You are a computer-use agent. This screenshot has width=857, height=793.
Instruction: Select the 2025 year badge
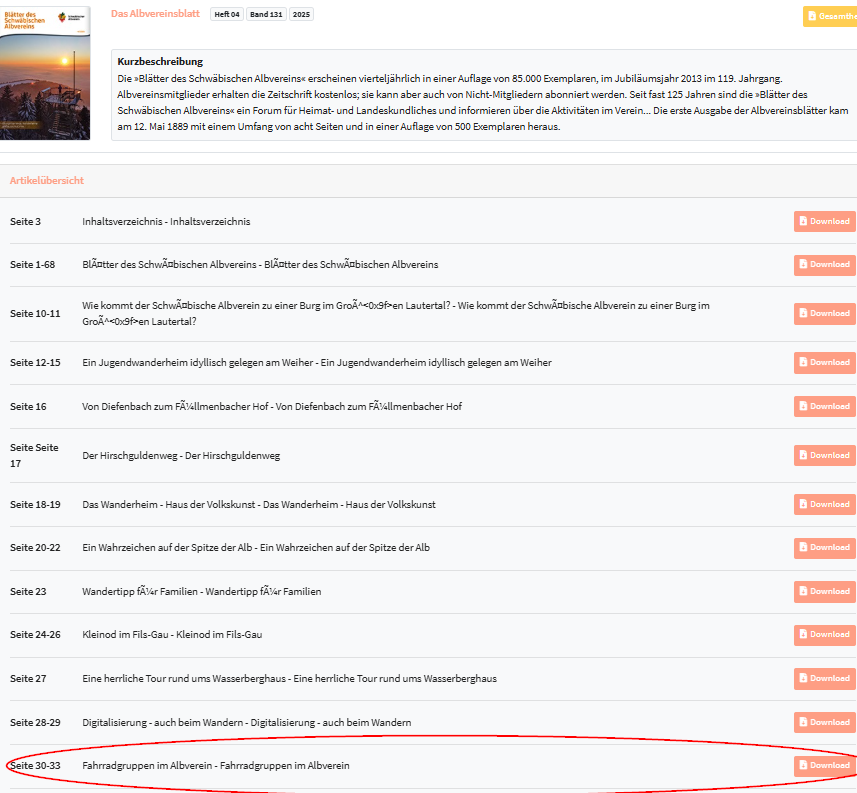point(302,15)
